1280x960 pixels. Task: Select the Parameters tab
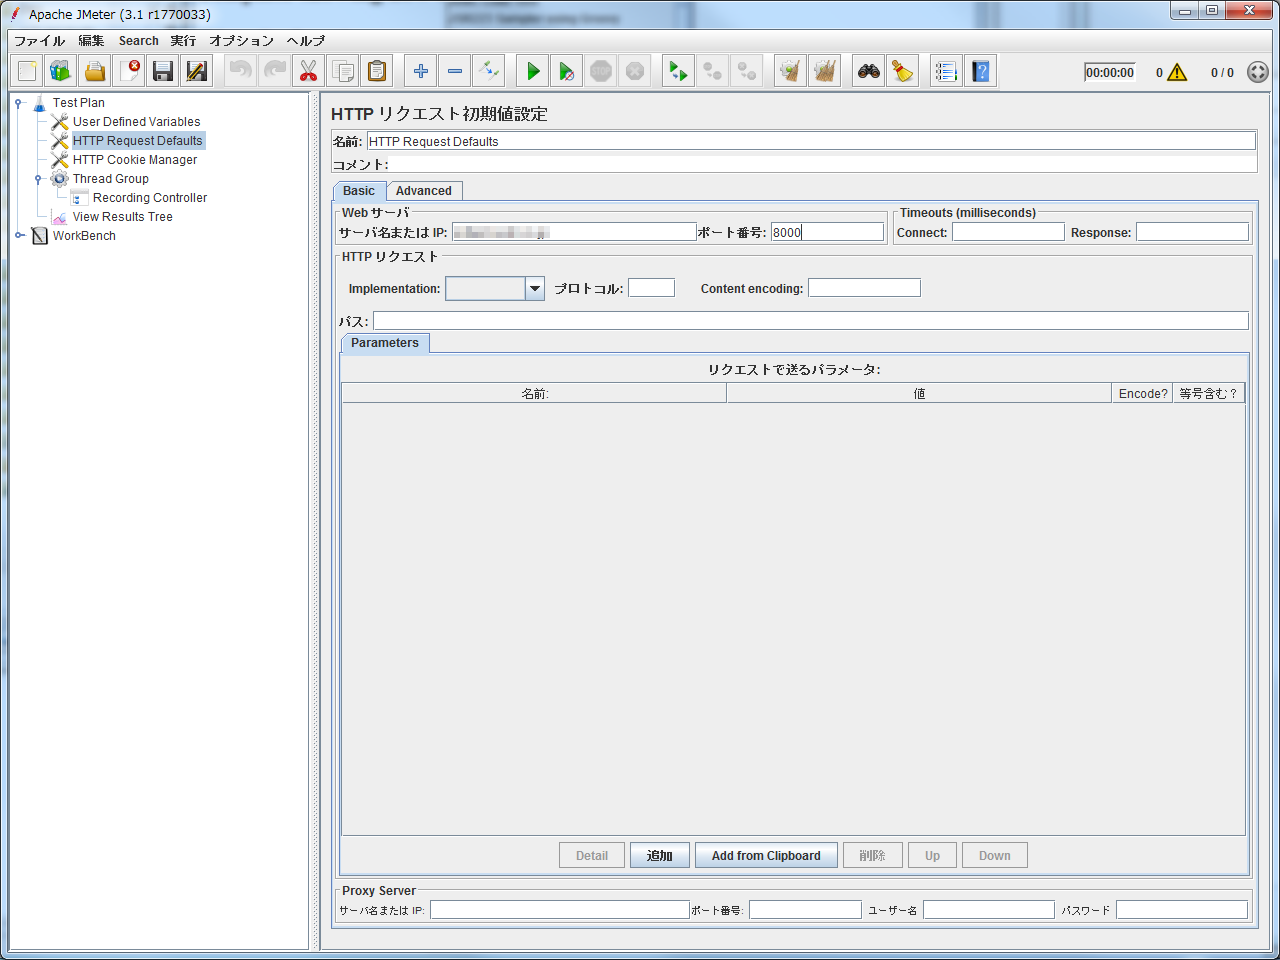(x=385, y=343)
